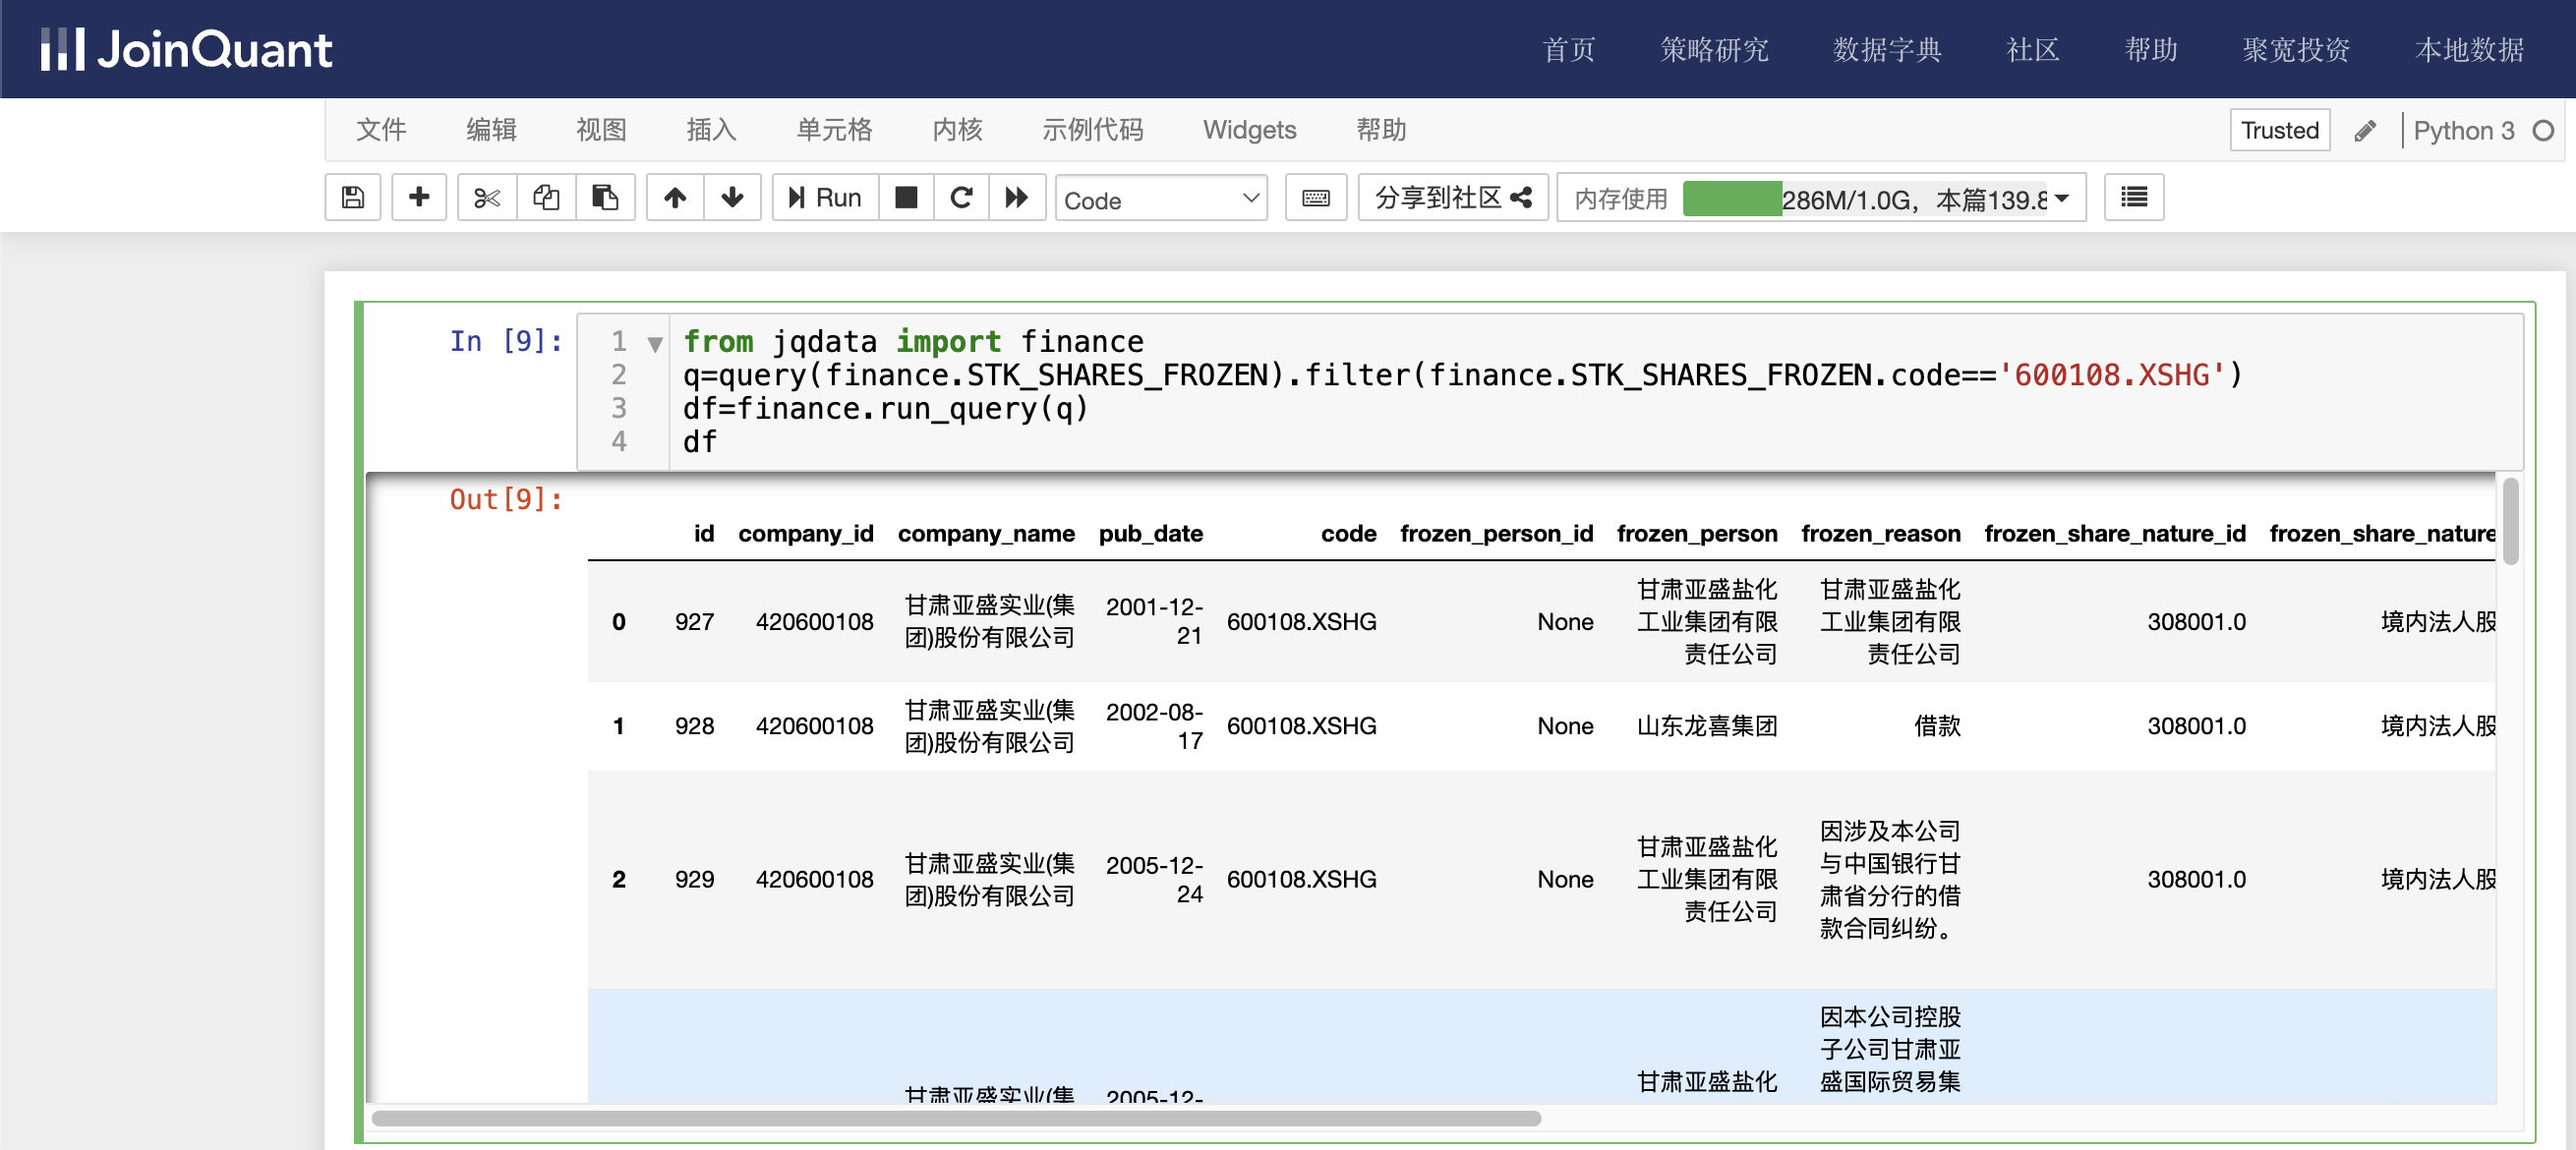
Task: Click the Run button
Action: pyautogui.click(x=825, y=198)
